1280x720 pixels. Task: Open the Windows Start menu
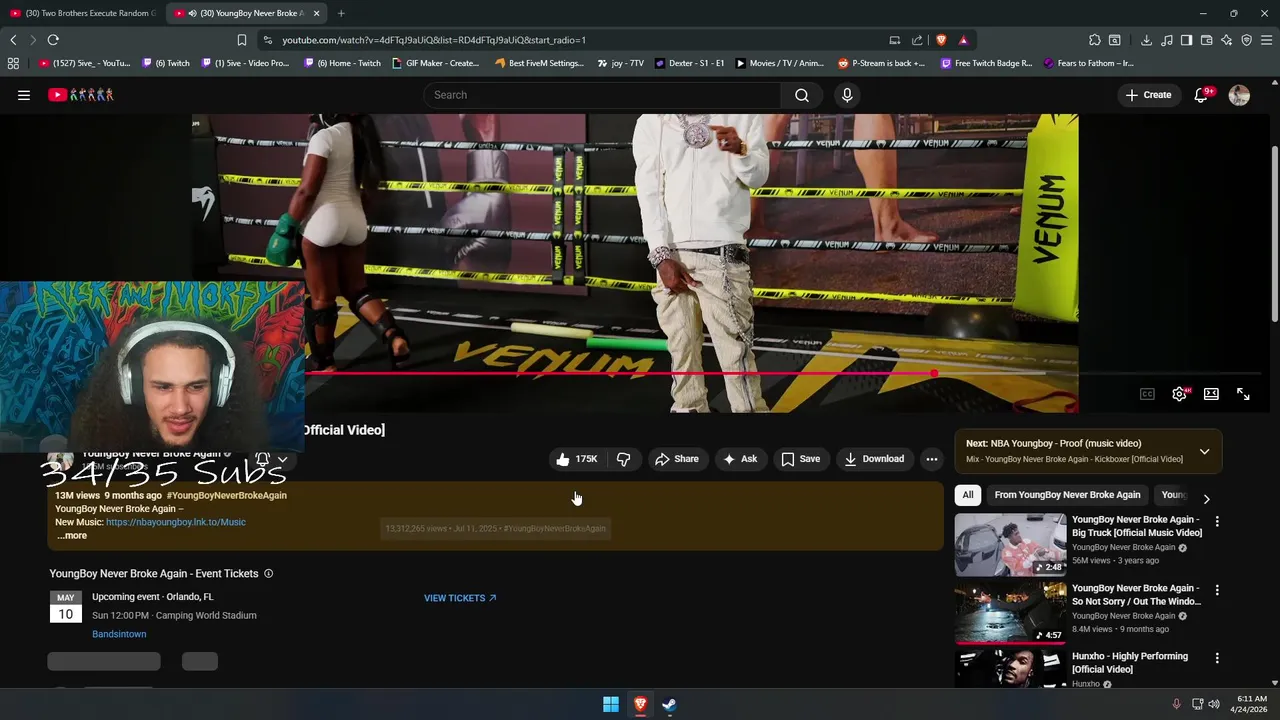click(x=611, y=704)
